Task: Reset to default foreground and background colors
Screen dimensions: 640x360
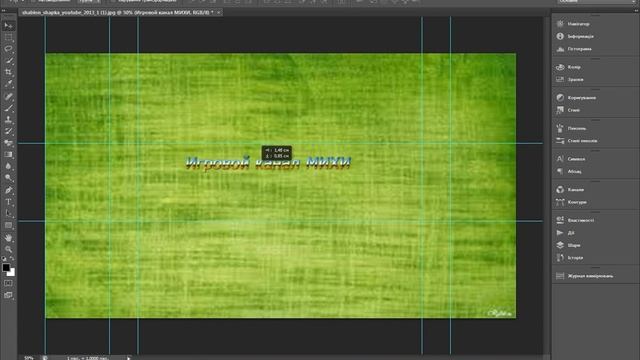Action: (4, 259)
